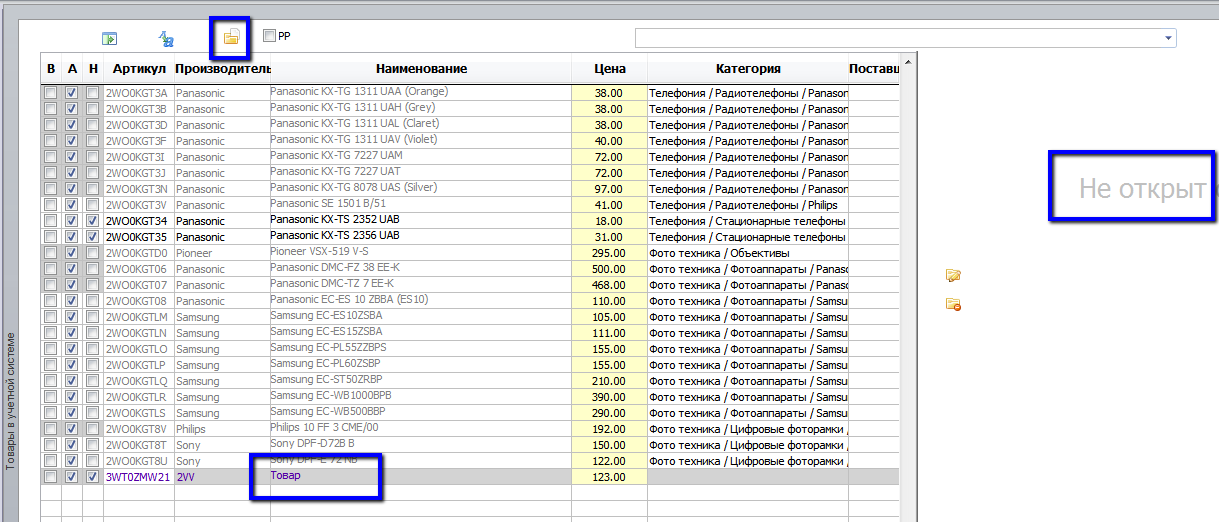Select Panasonic KX-TS 2356 UAB name cell
The image size is (1219, 522).
coord(421,236)
